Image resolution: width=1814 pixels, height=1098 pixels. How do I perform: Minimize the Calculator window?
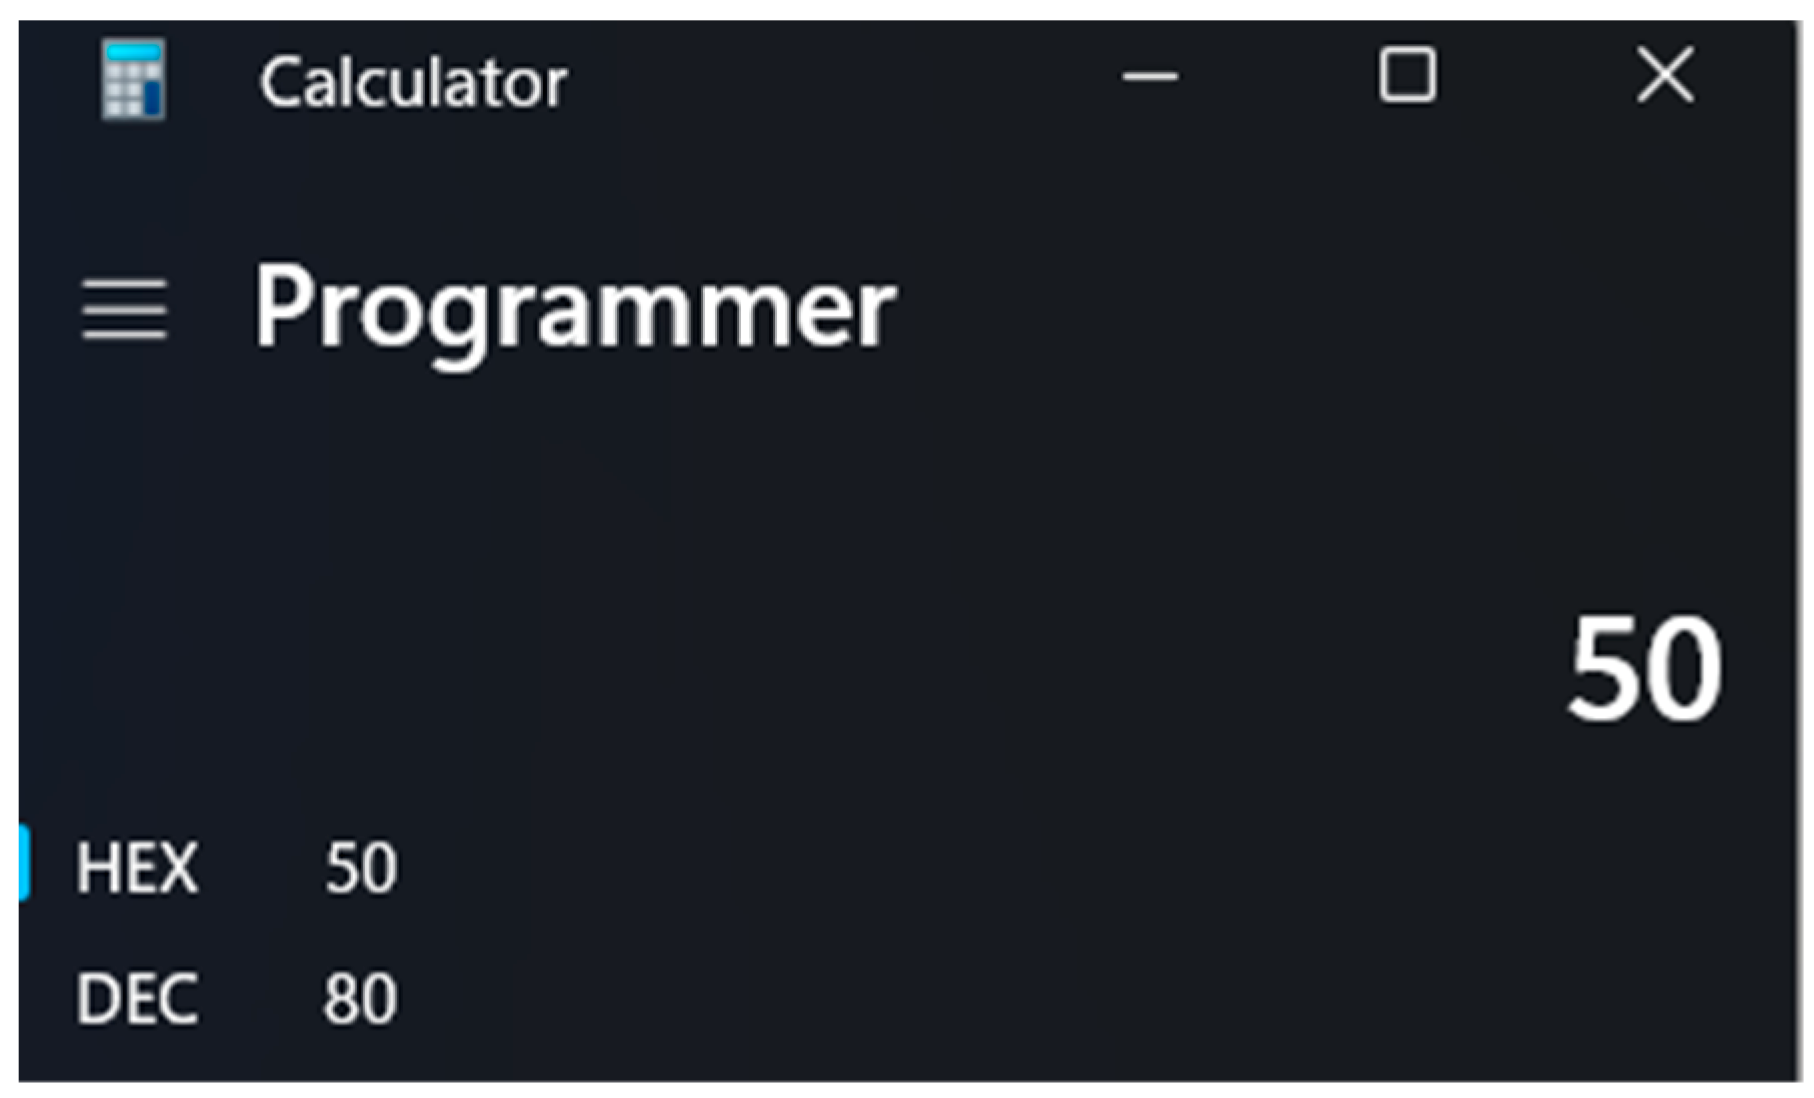coord(1149,77)
